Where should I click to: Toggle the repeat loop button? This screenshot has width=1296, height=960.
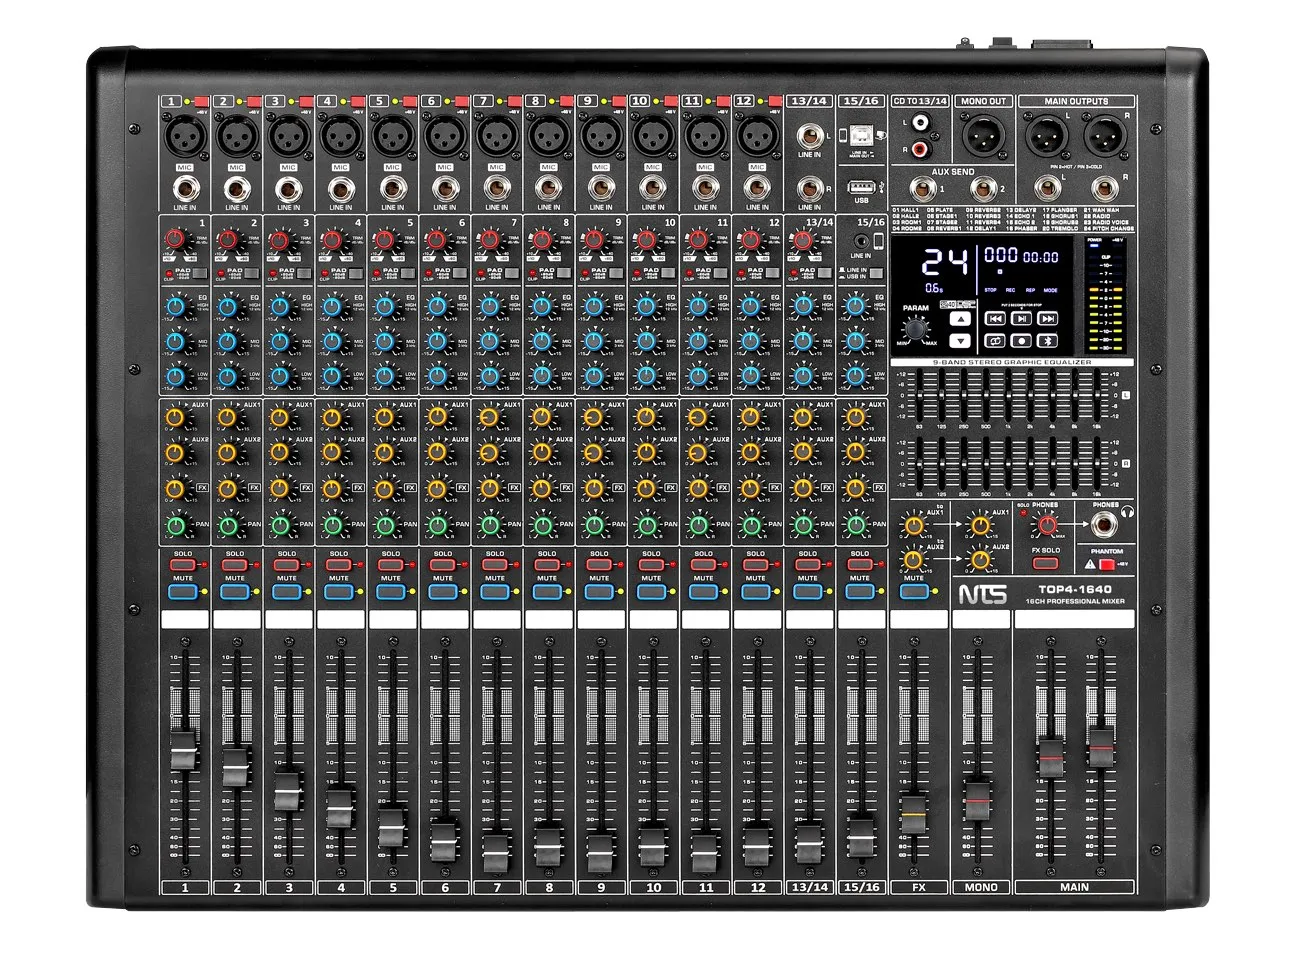[x=995, y=341]
